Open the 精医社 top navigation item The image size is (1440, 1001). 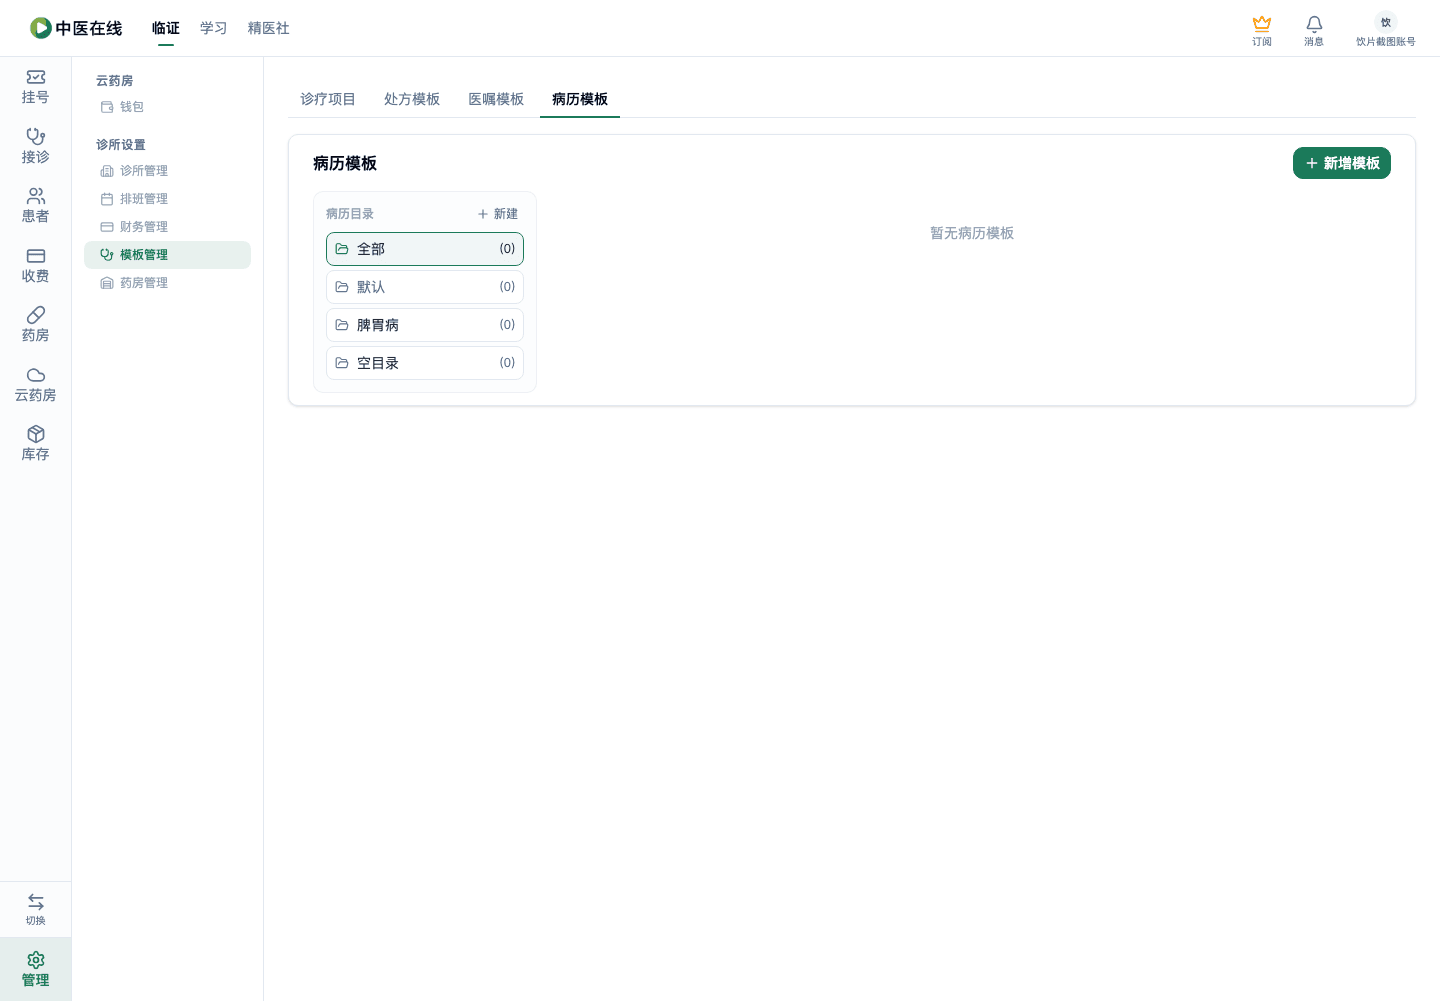pyautogui.click(x=269, y=28)
